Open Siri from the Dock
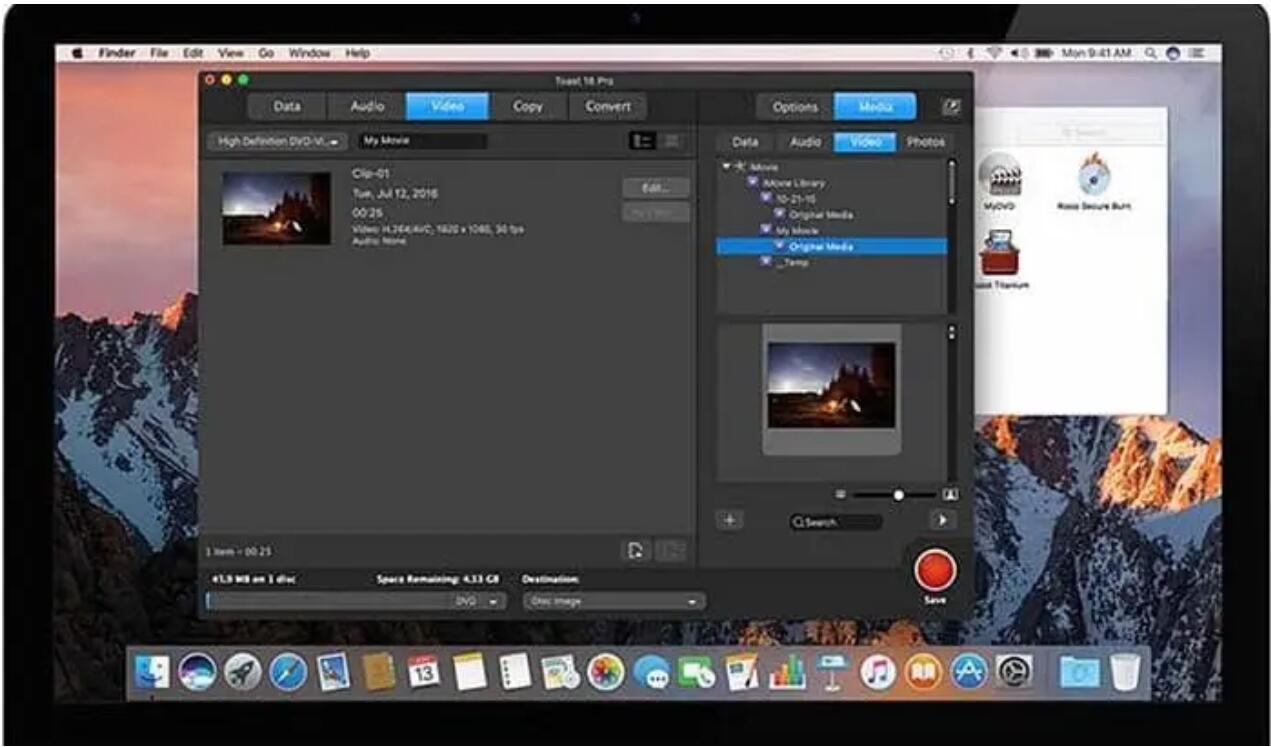1271x747 pixels. click(197, 672)
